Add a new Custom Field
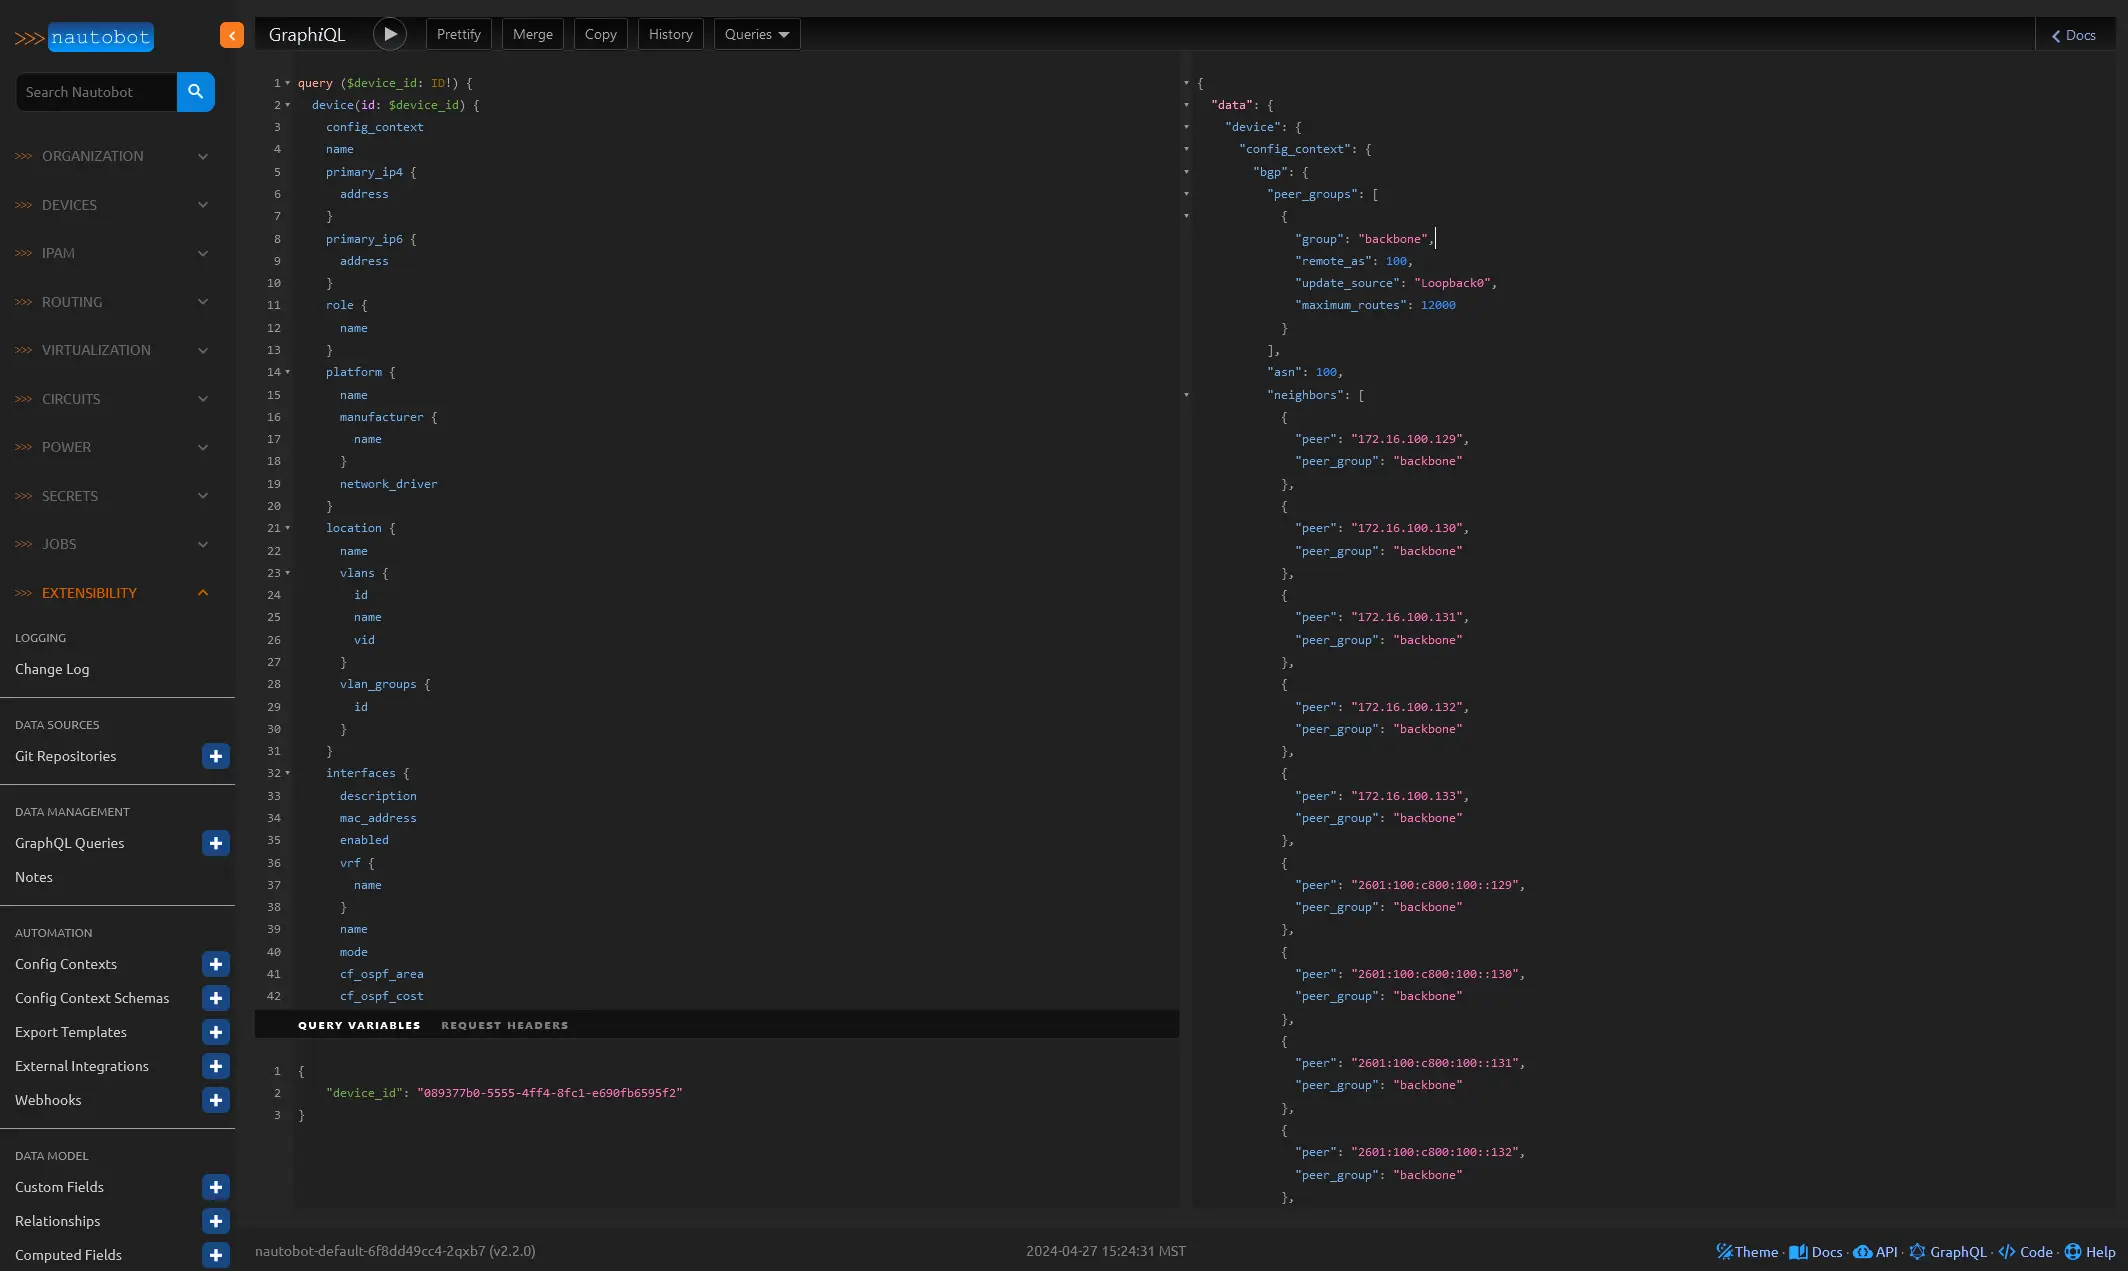The height and width of the screenshot is (1271, 2128). [x=216, y=1187]
